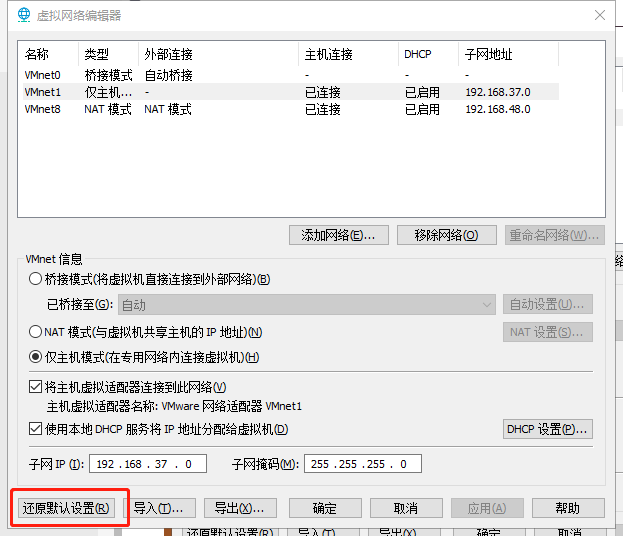Viewport: 623px width, 536px height.
Task: Open the 已桥接至 dropdown
Action: tap(307, 305)
